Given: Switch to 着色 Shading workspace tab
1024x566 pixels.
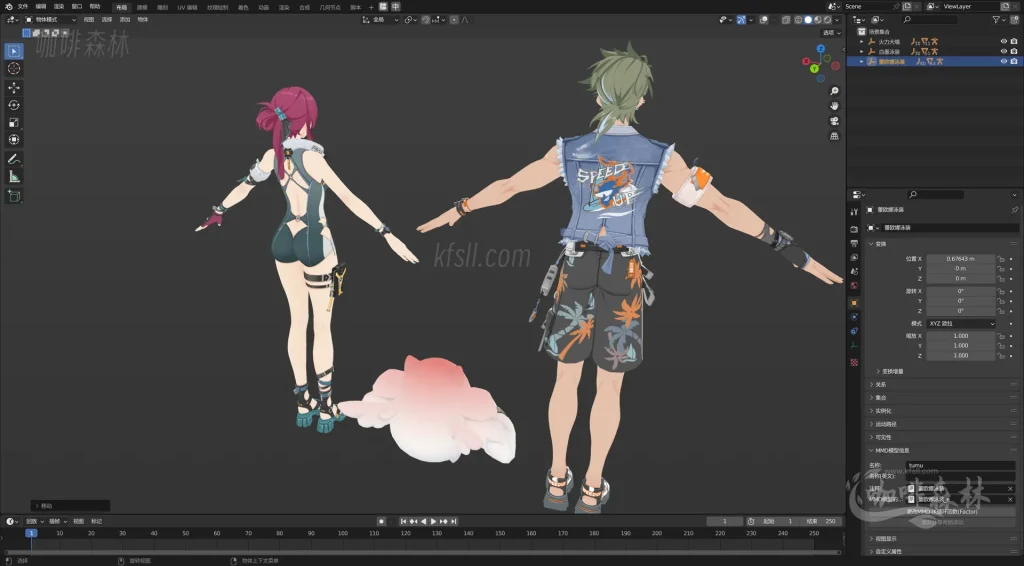Looking at the screenshot, I should click(243, 7).
